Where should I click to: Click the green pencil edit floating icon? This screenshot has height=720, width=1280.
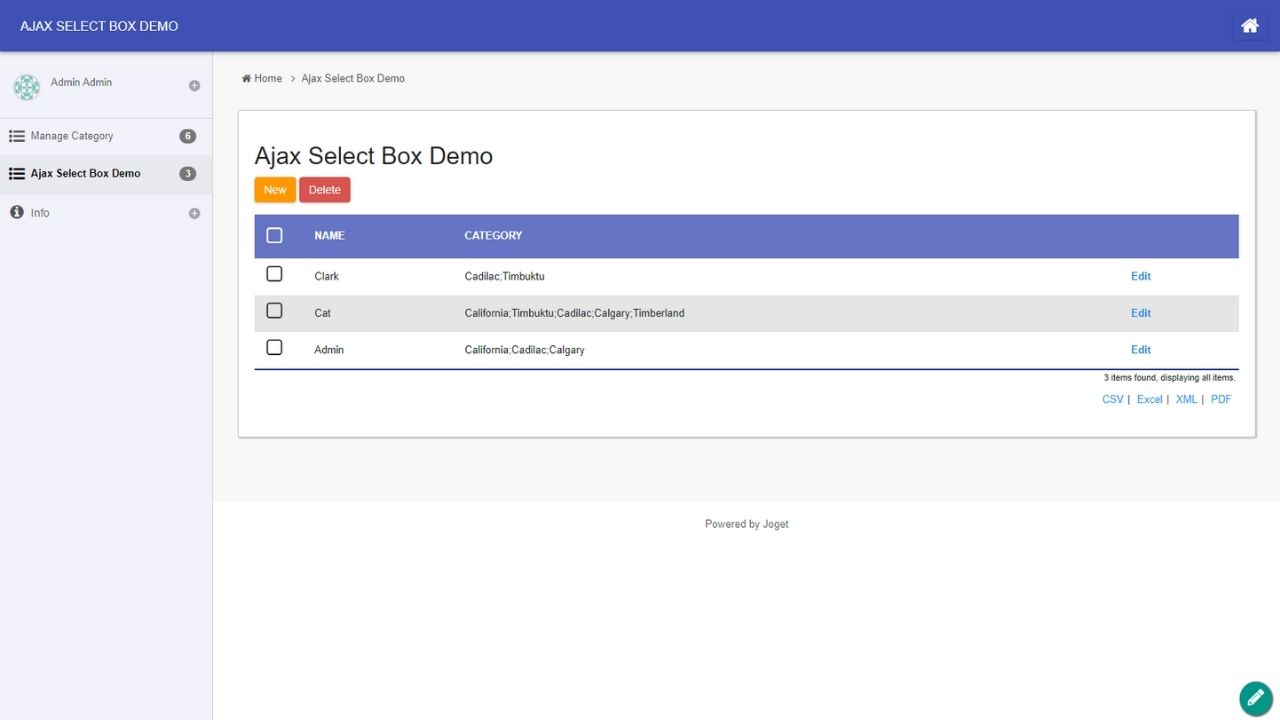coord(1255,698)
